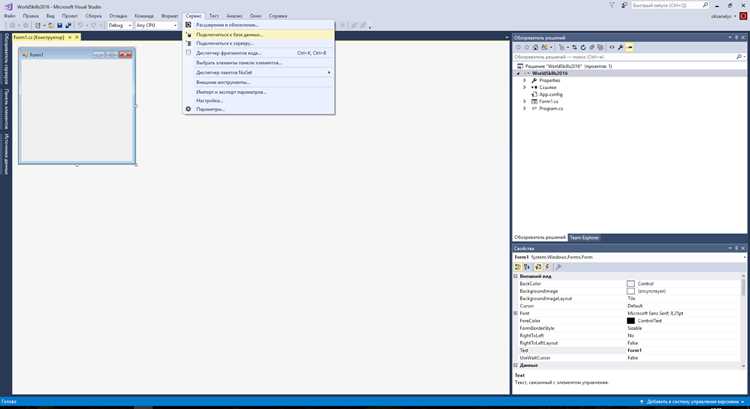Open the Проект menu
This screenshot has width=750, height=409.
coord(69,16)
